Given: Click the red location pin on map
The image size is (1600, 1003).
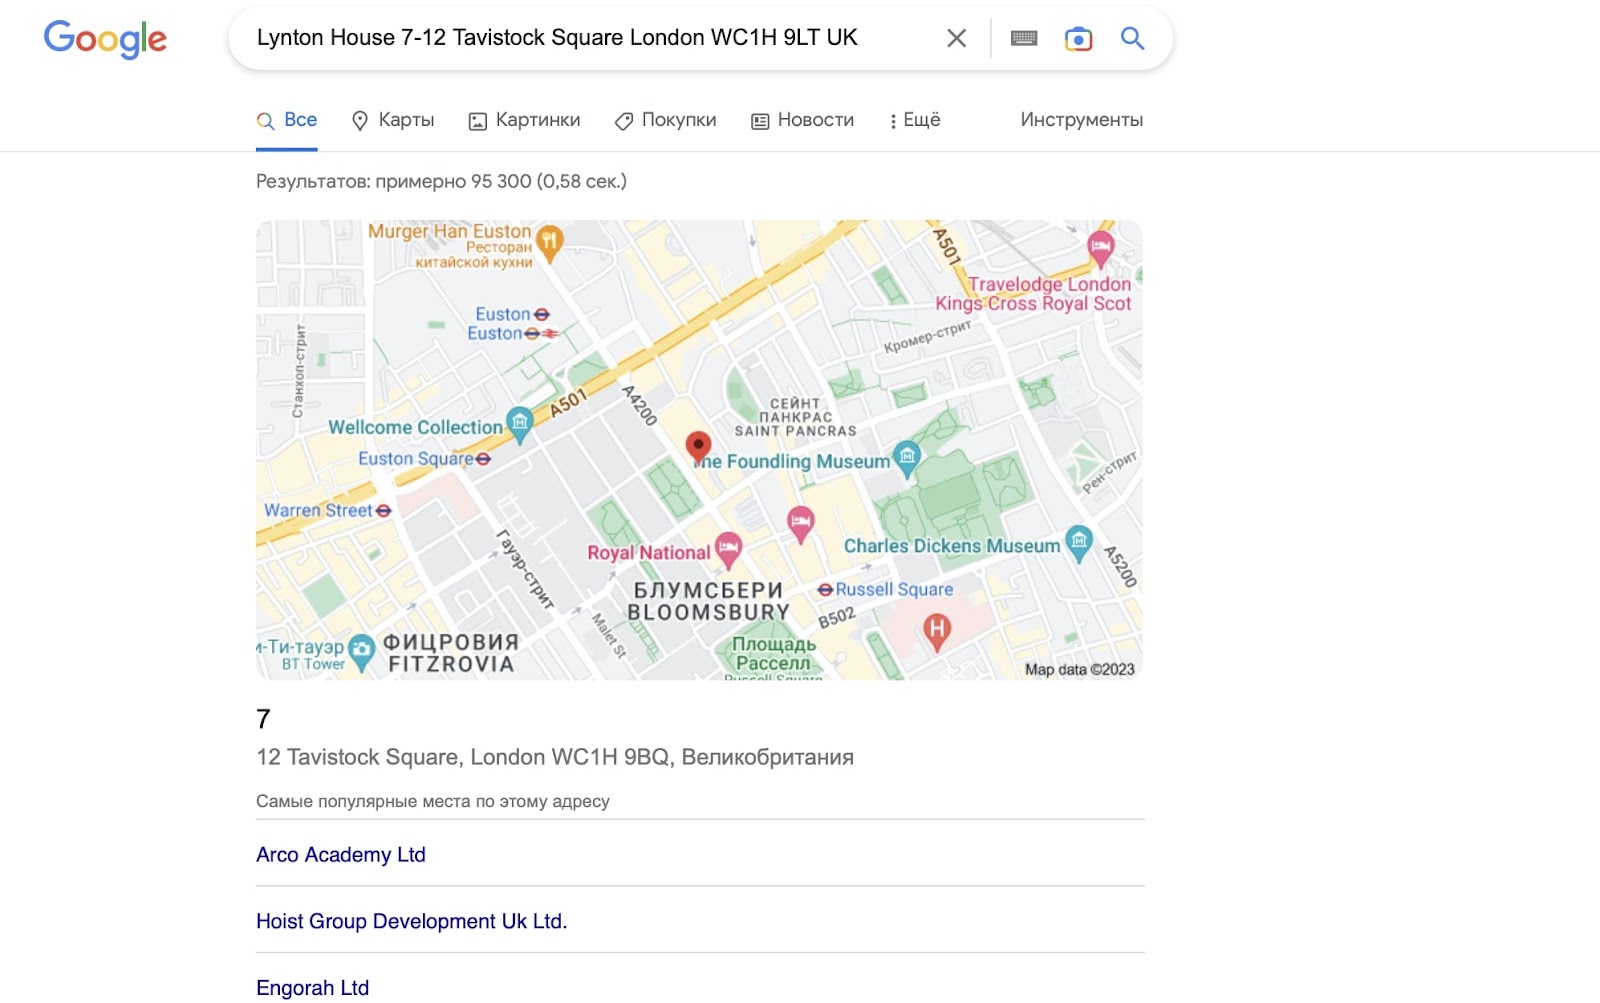Looking at the screenshot, I should point(698,448).
